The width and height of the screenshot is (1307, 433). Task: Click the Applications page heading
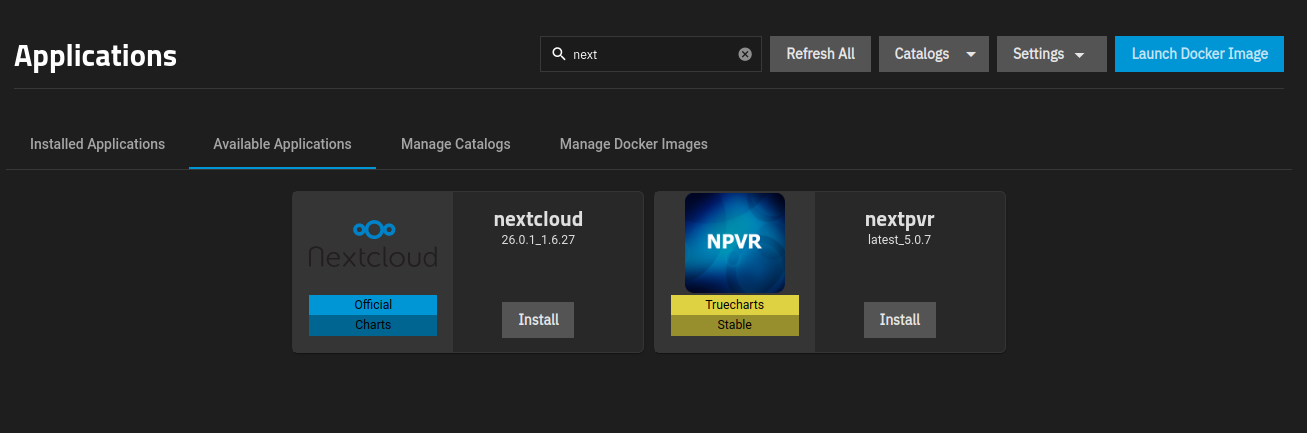point(96,56)
